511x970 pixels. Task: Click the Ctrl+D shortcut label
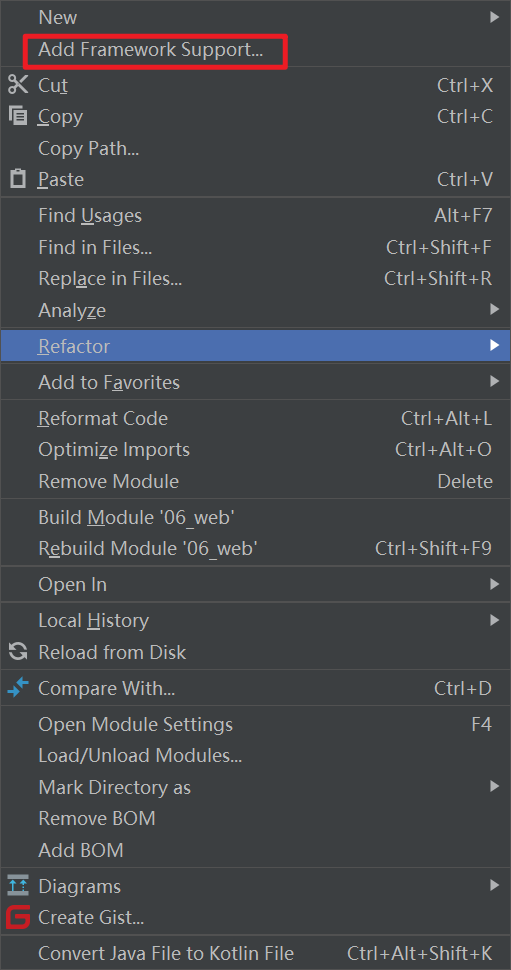463,688
